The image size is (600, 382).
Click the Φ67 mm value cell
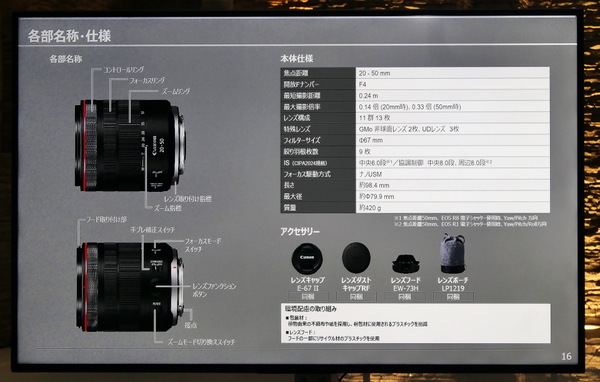(x=453, y=140)
